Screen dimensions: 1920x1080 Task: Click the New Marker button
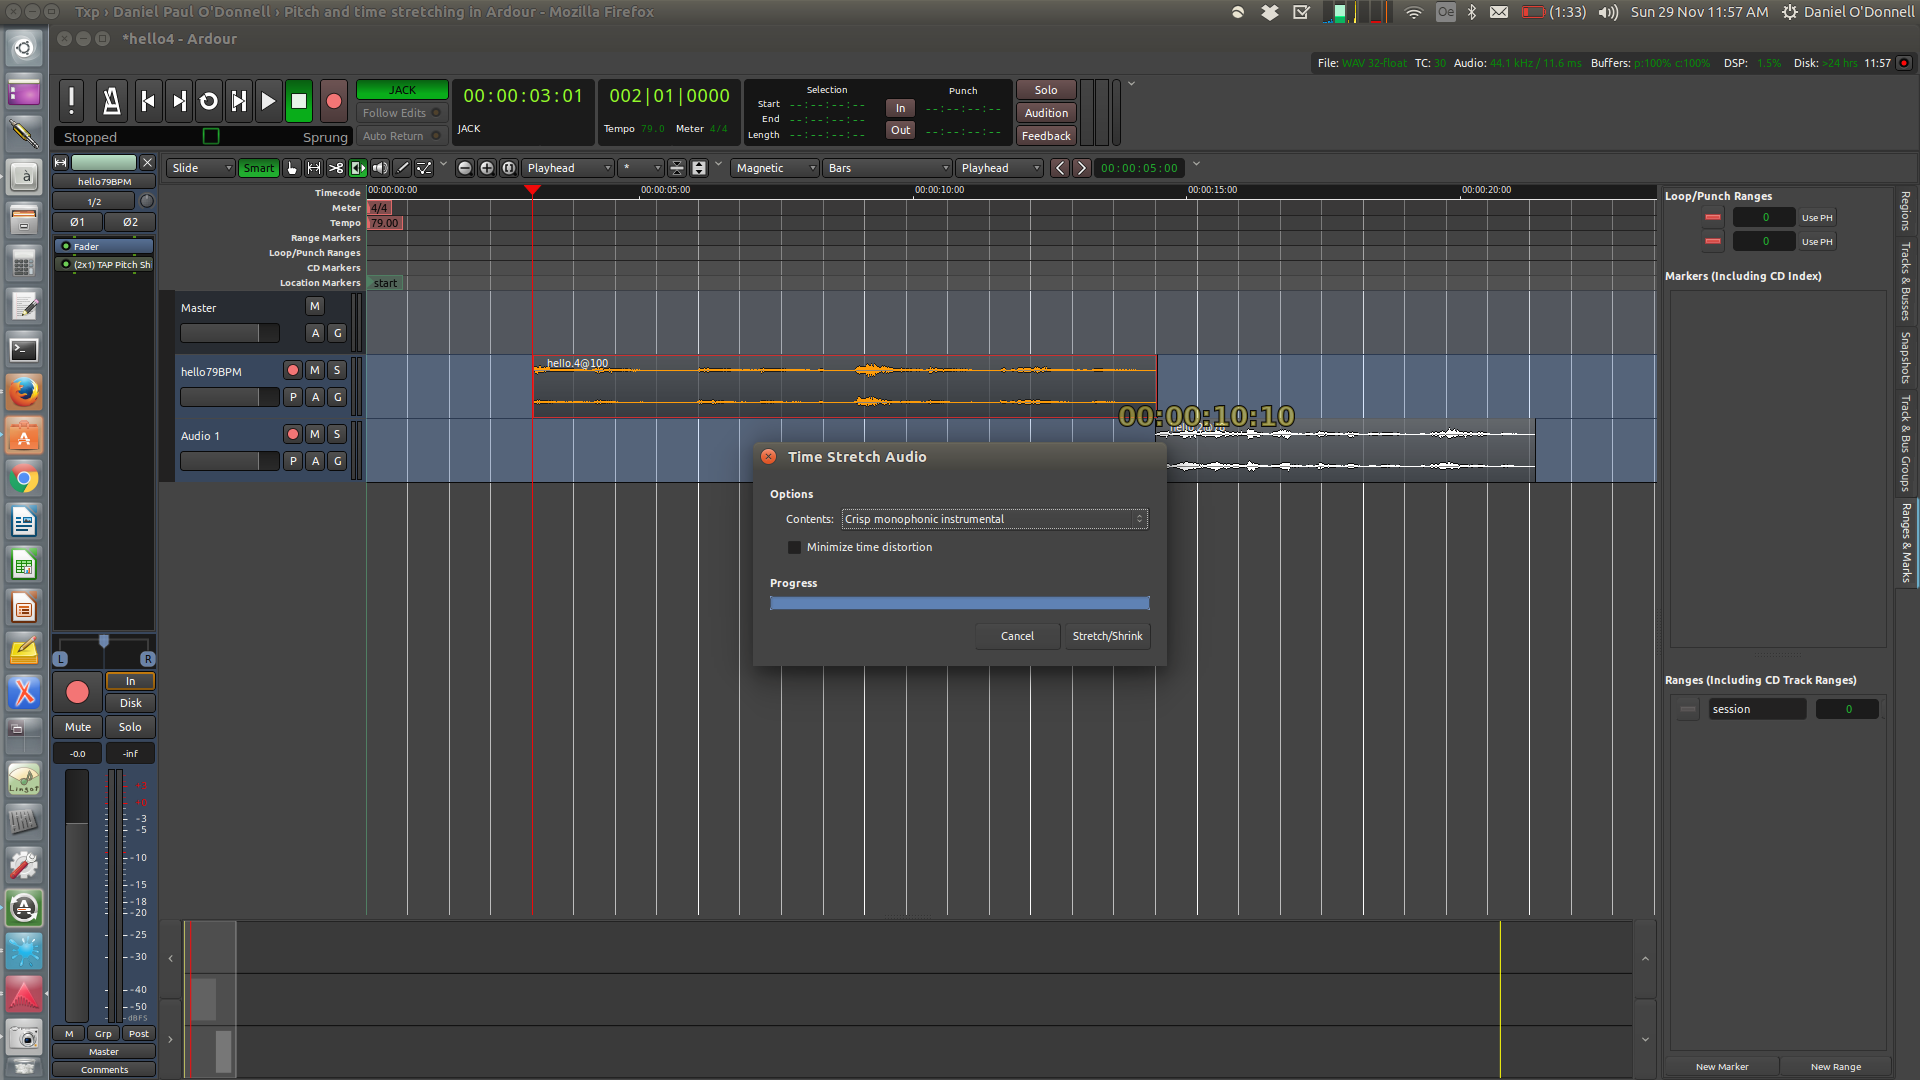click(1722, 1067)
